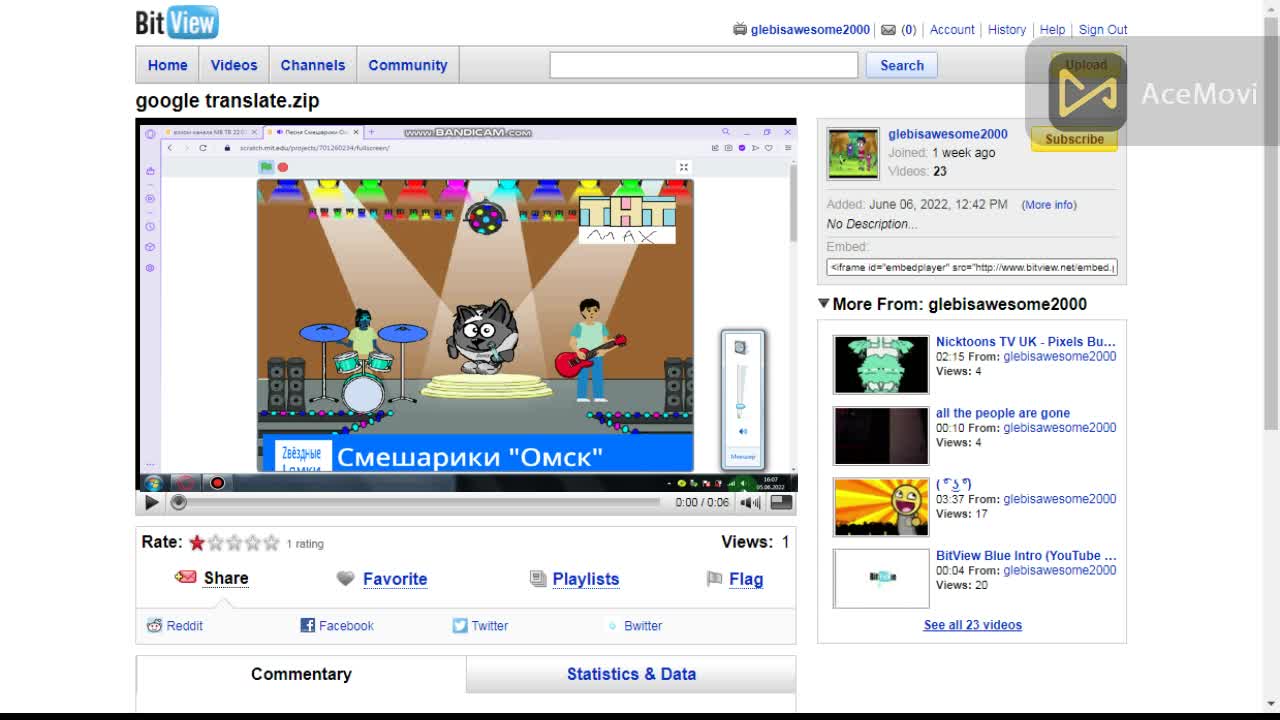Open glebisawesome2000 profile link in header
This screenshot has height=720, width=1280.
[x=810, y=30]
